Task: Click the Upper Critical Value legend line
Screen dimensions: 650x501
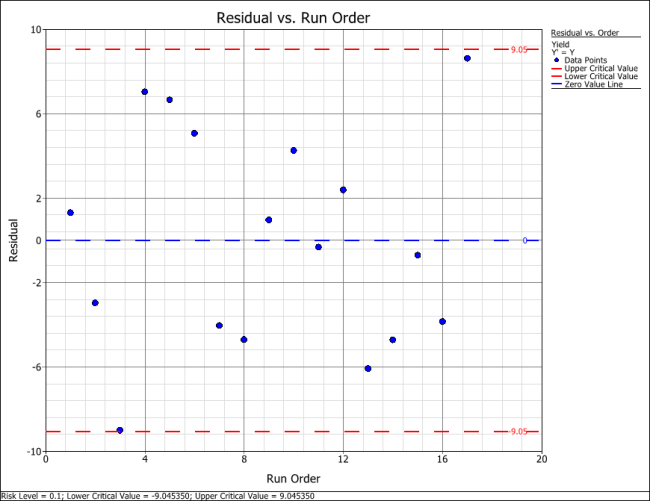Action: click(x=556, y=67)
